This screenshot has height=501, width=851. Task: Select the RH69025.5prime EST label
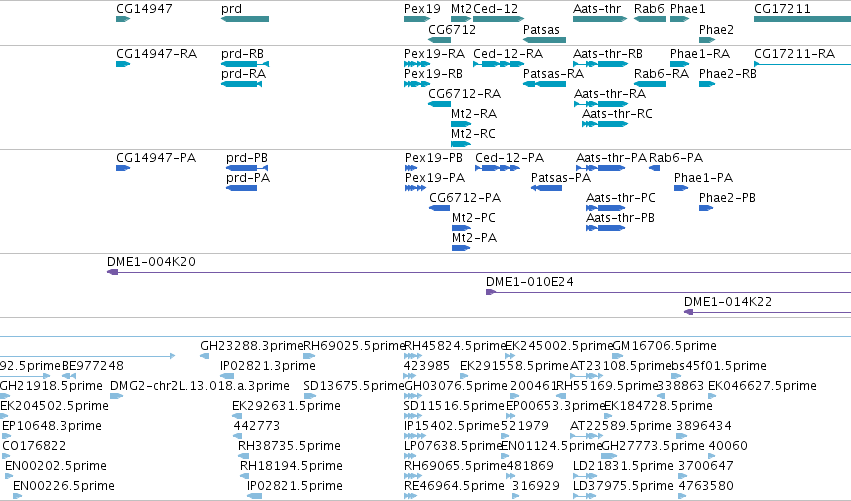[x=354, y=346]
